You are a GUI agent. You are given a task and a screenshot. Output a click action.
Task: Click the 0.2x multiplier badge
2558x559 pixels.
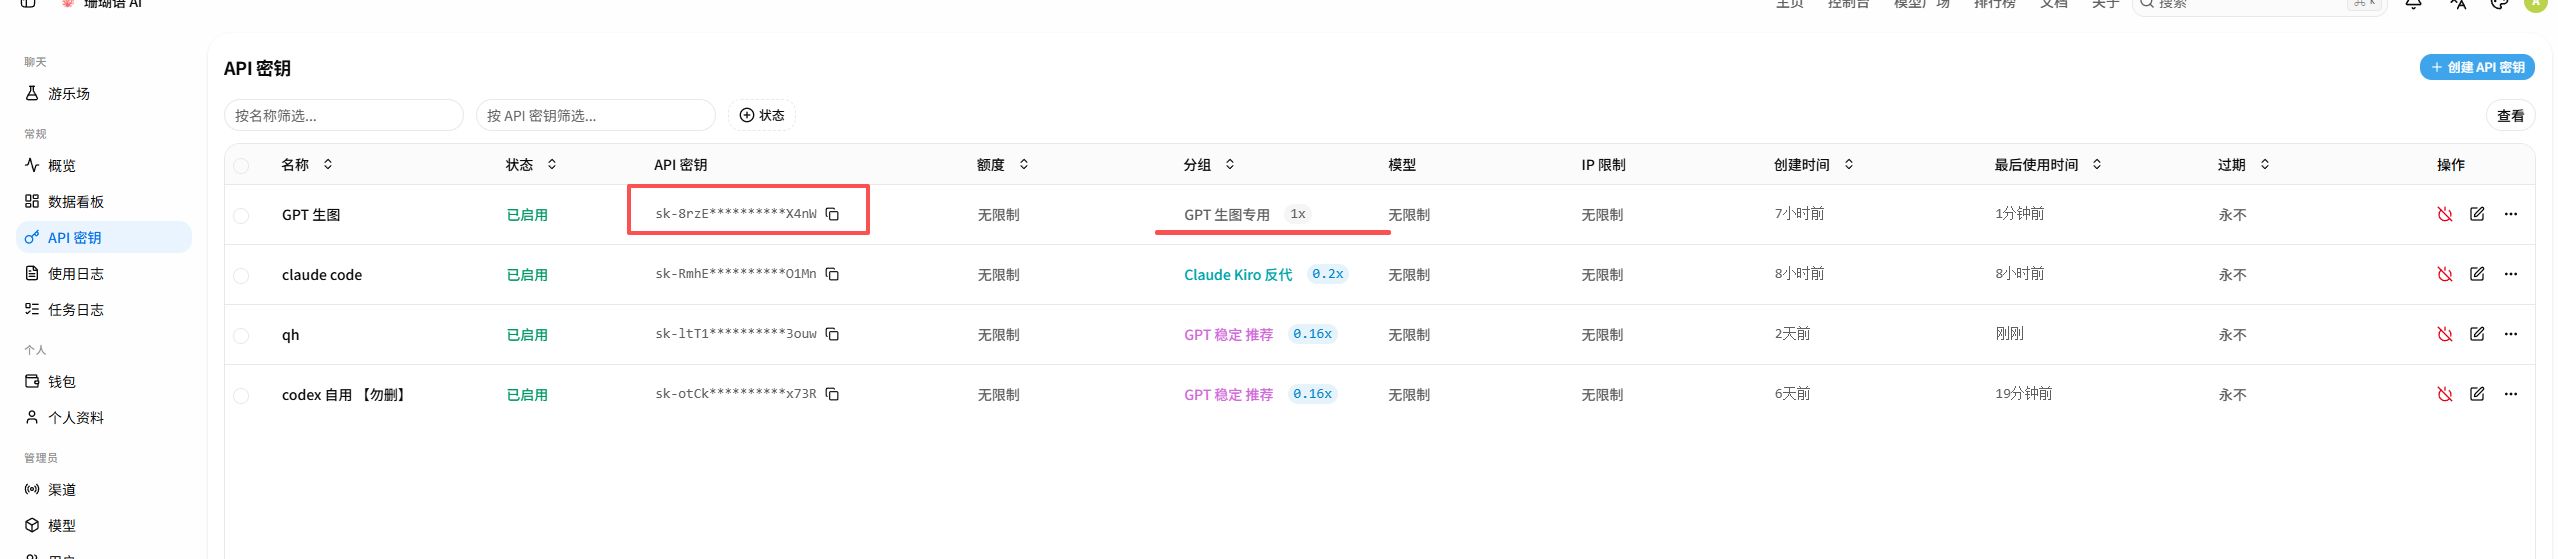pyautogui.click(x=1327, y=274)
